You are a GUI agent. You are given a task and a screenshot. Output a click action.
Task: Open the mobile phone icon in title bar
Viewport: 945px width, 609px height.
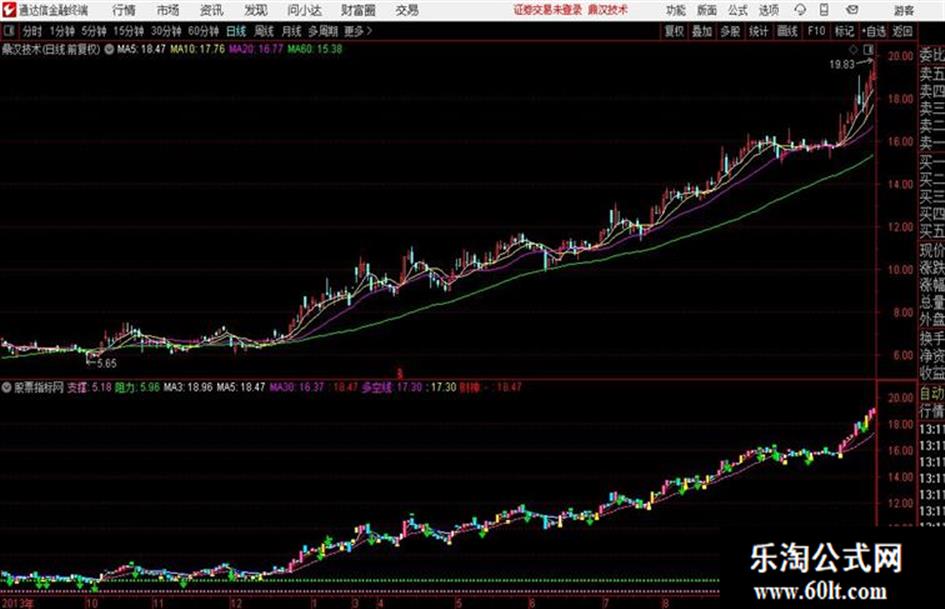tap(824, 10)
